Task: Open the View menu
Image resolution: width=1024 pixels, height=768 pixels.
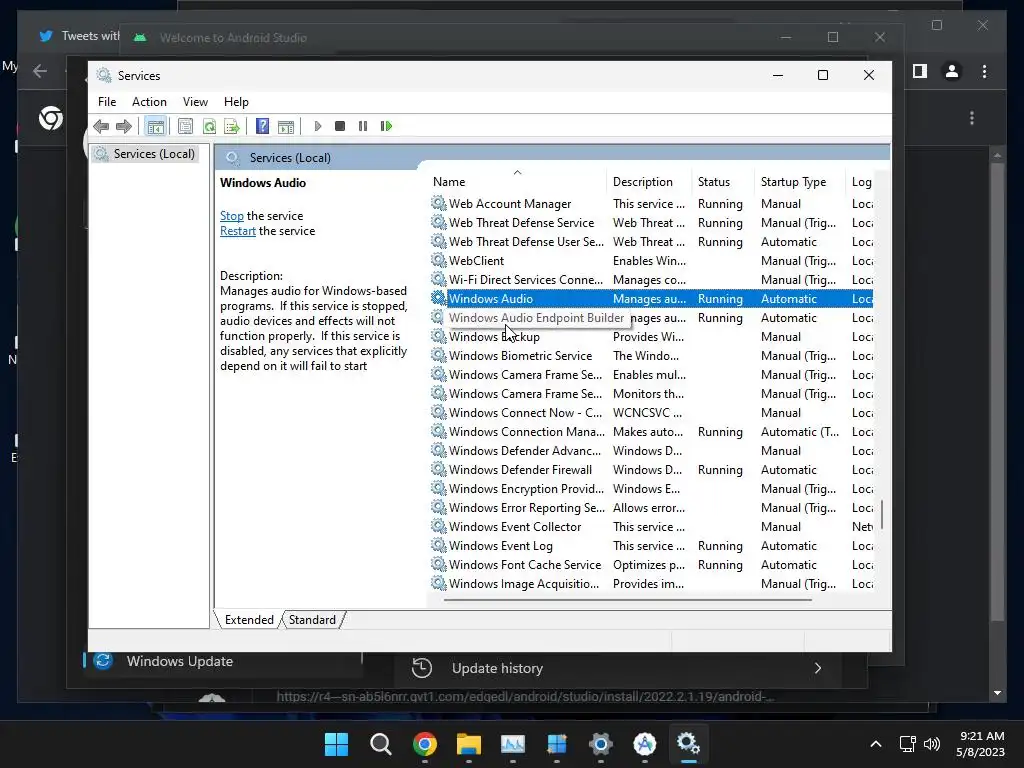Action: 195,102
